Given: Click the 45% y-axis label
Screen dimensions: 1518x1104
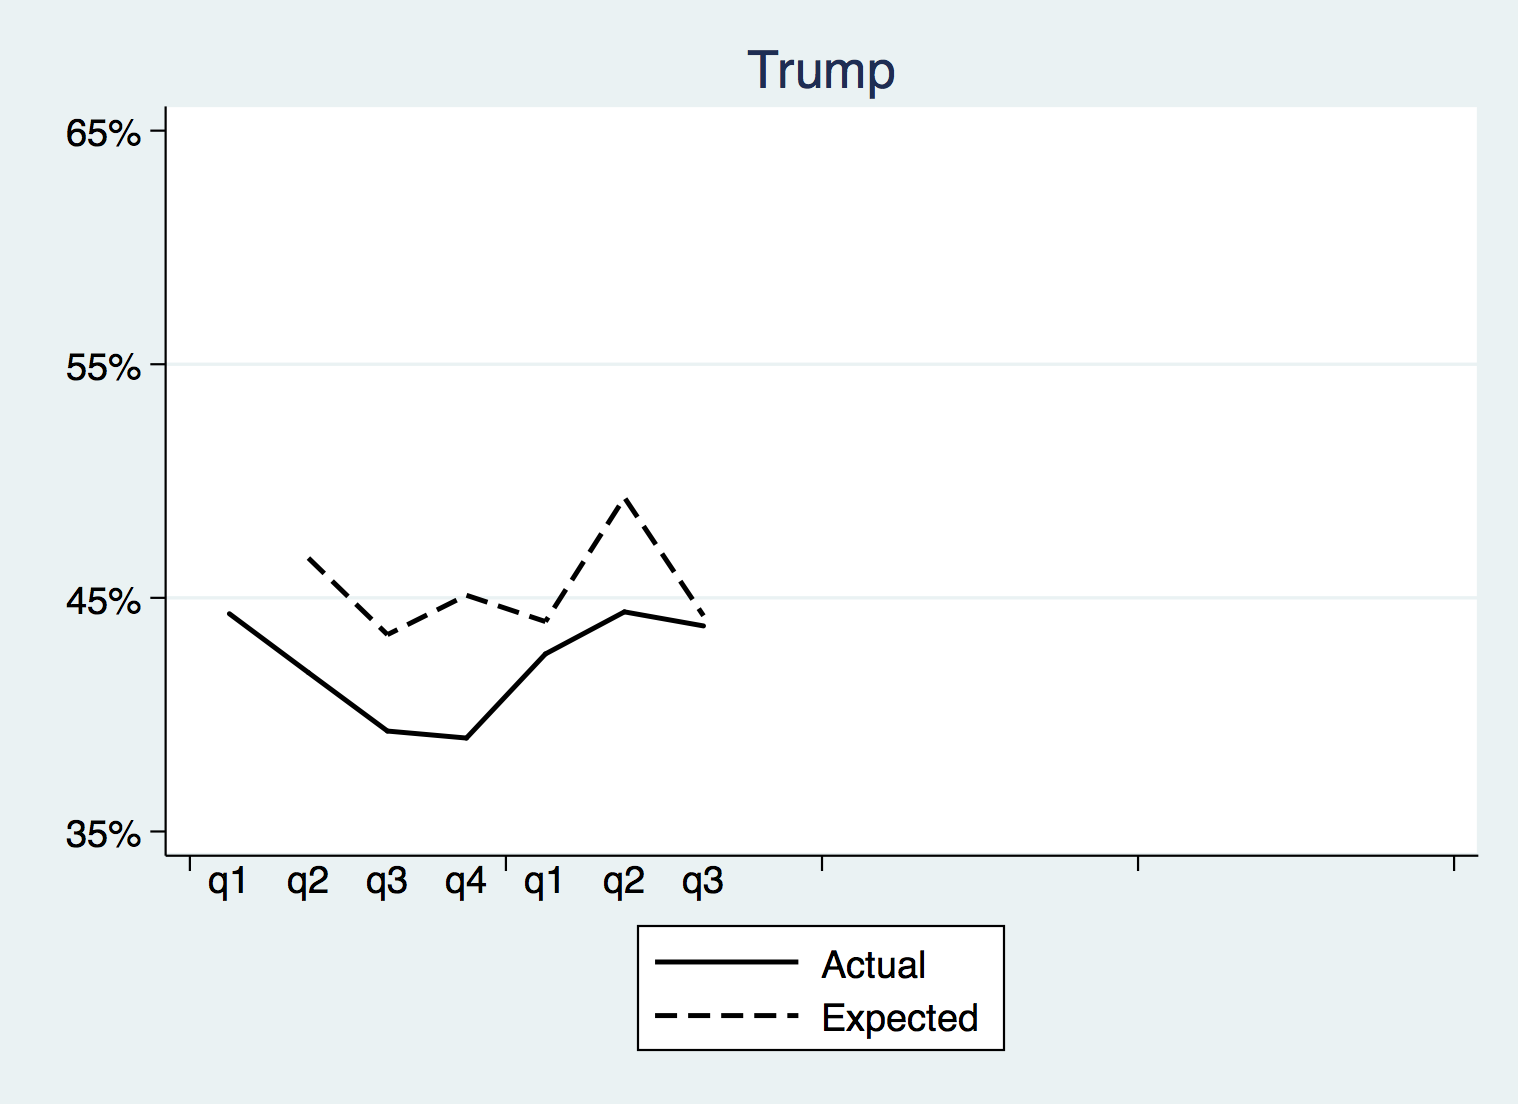Looking at the screenshot, I should (x=103, y=601).
